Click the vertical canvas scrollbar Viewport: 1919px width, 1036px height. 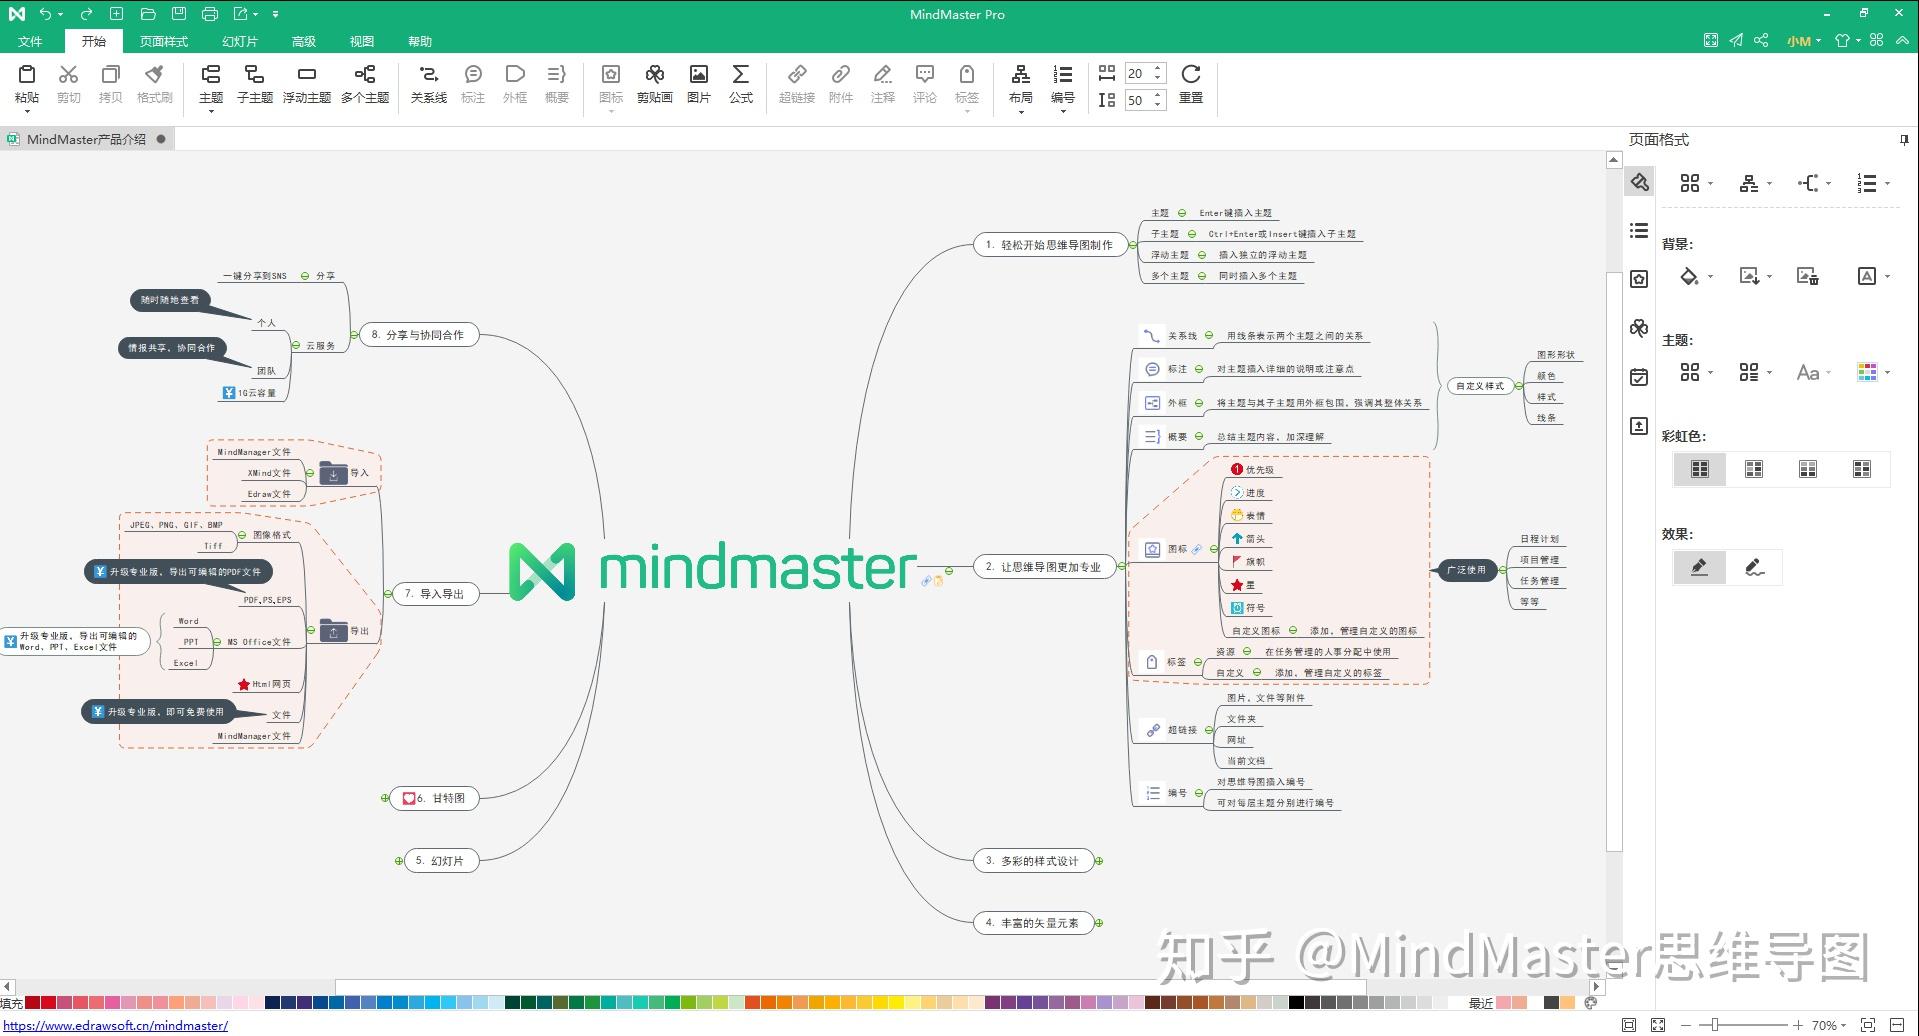tap(1613, 560)
